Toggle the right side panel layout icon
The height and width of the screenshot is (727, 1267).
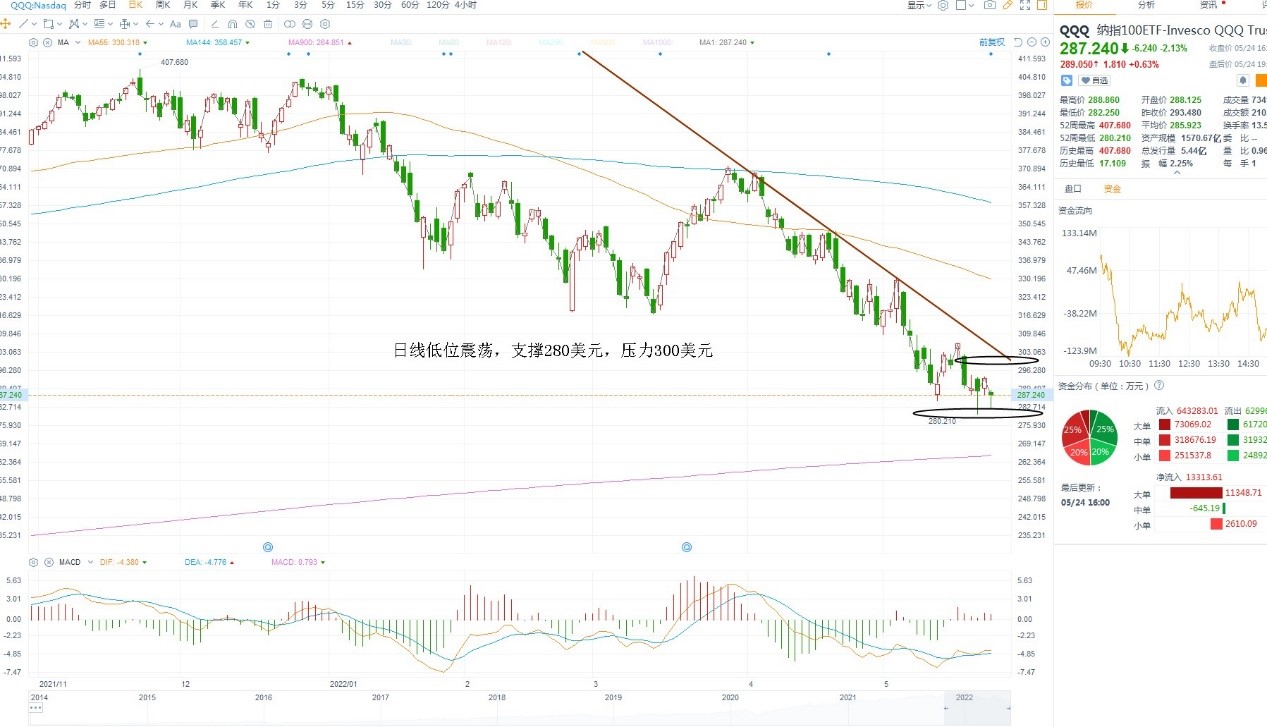coord(1042,5)
